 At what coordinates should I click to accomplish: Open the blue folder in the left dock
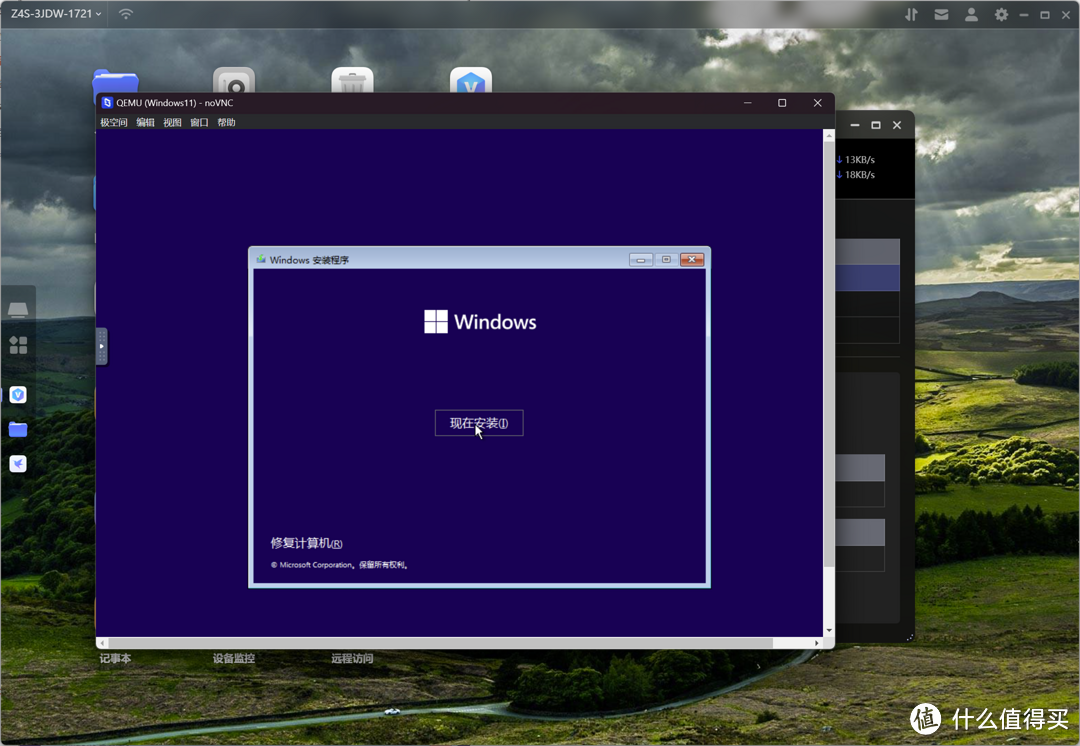(x=18, y=430)
